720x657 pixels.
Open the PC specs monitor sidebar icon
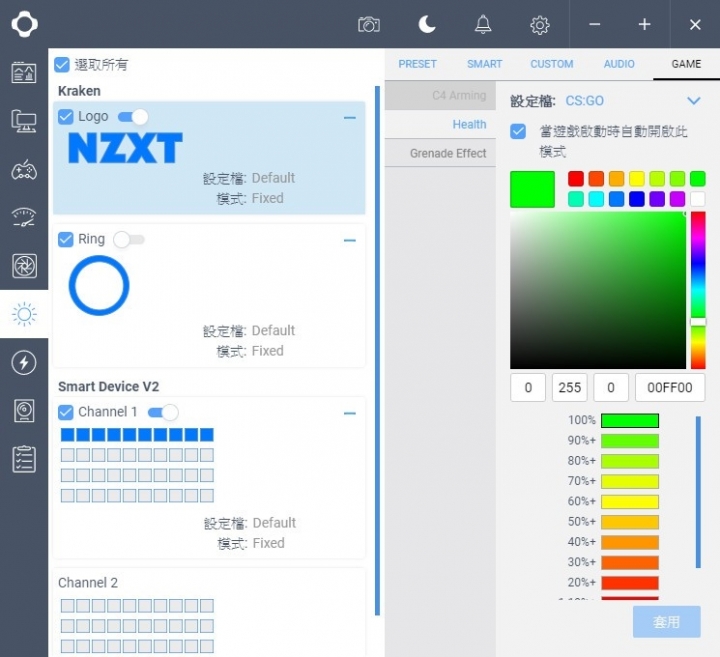pyautogui.click(x=24, y=121)
